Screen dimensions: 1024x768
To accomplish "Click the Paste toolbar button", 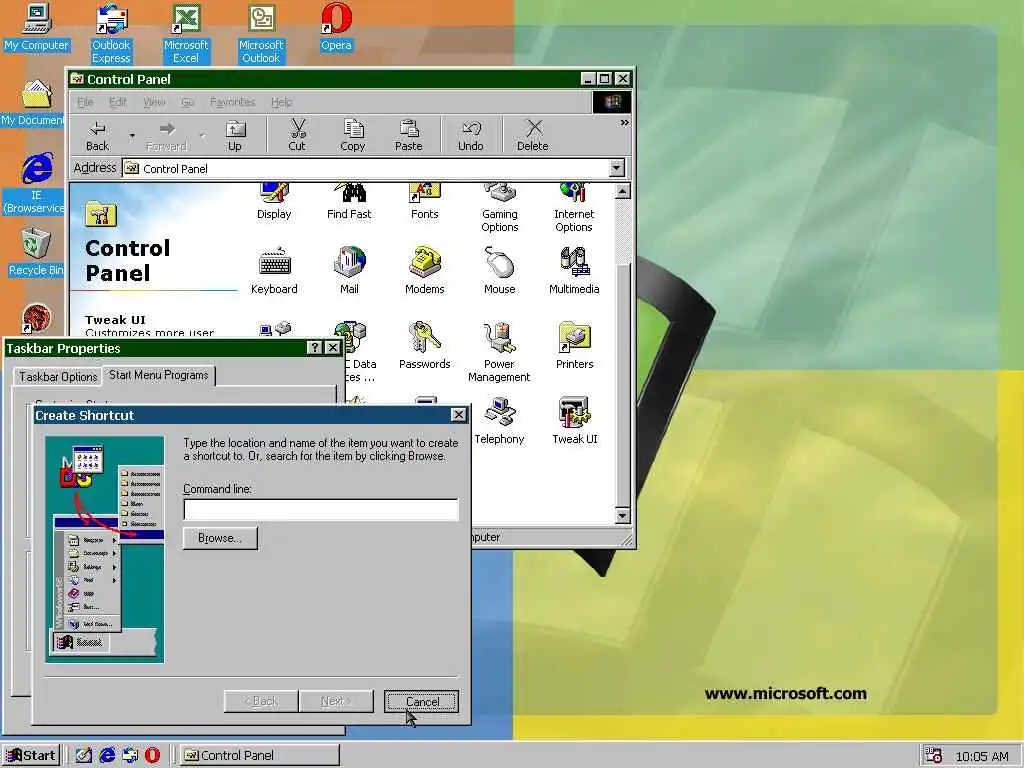I will tap(409, 136).
